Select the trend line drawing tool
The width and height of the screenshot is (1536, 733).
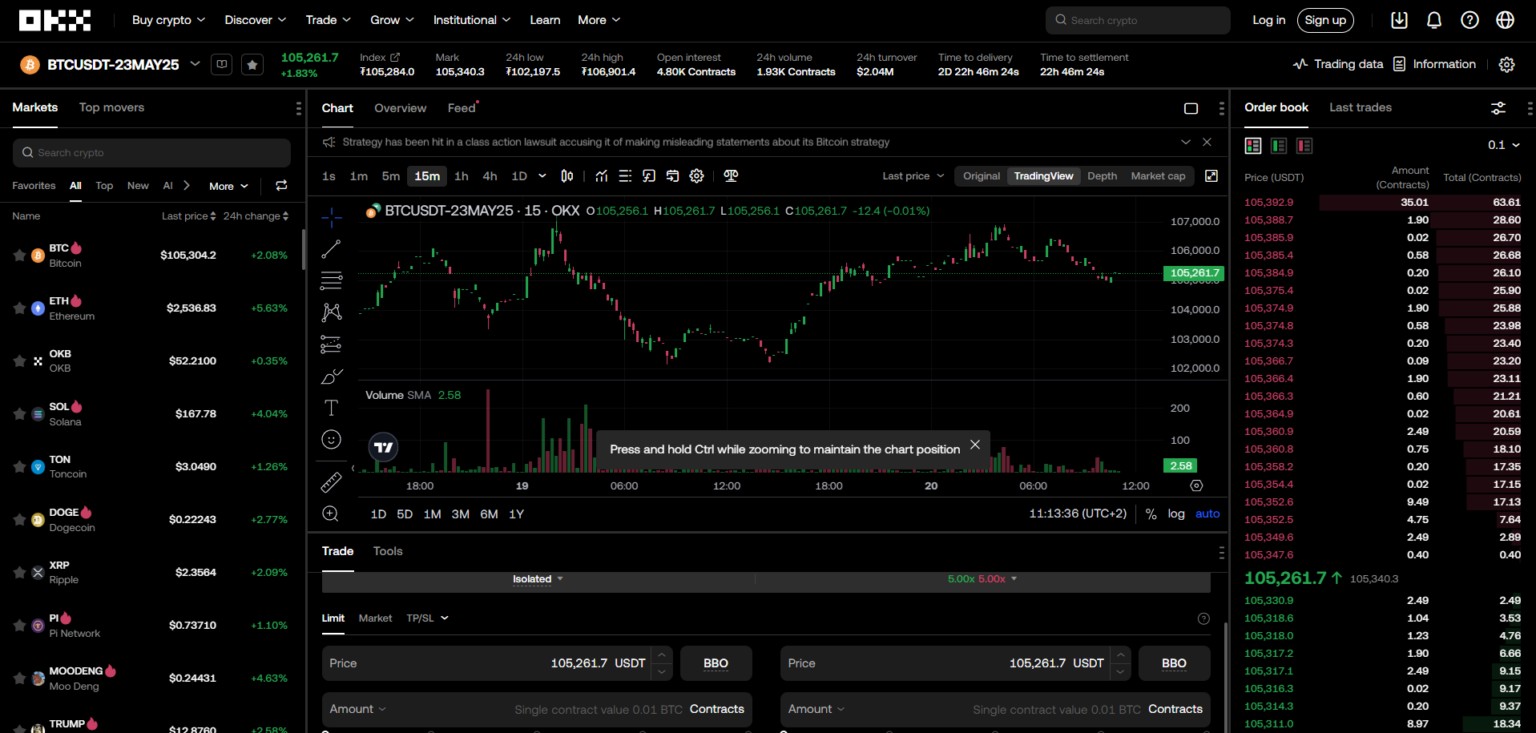coord(331,248)
